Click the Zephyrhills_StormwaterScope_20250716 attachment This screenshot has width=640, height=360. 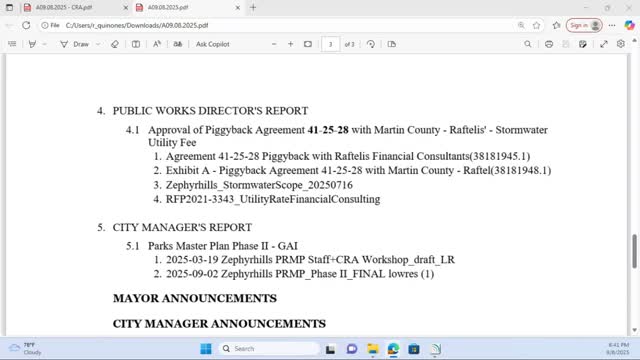(259, 185)
